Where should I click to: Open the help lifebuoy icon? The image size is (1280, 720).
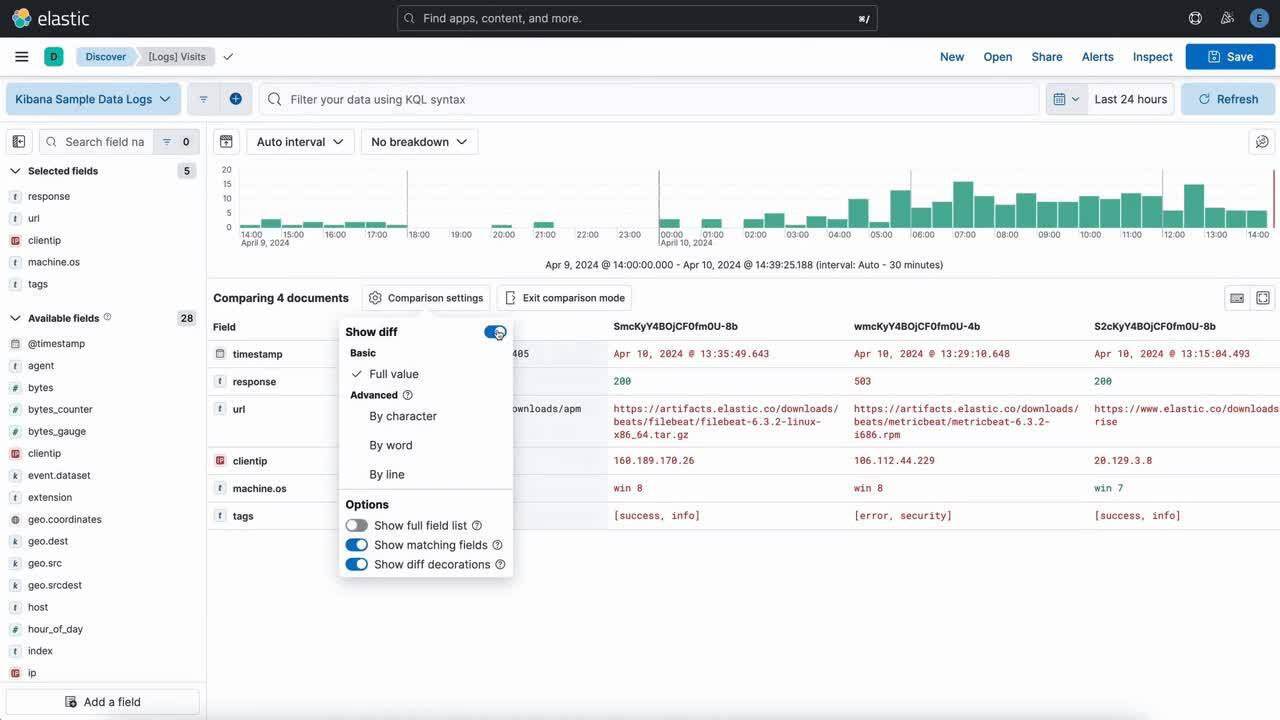click(1195, 18)
